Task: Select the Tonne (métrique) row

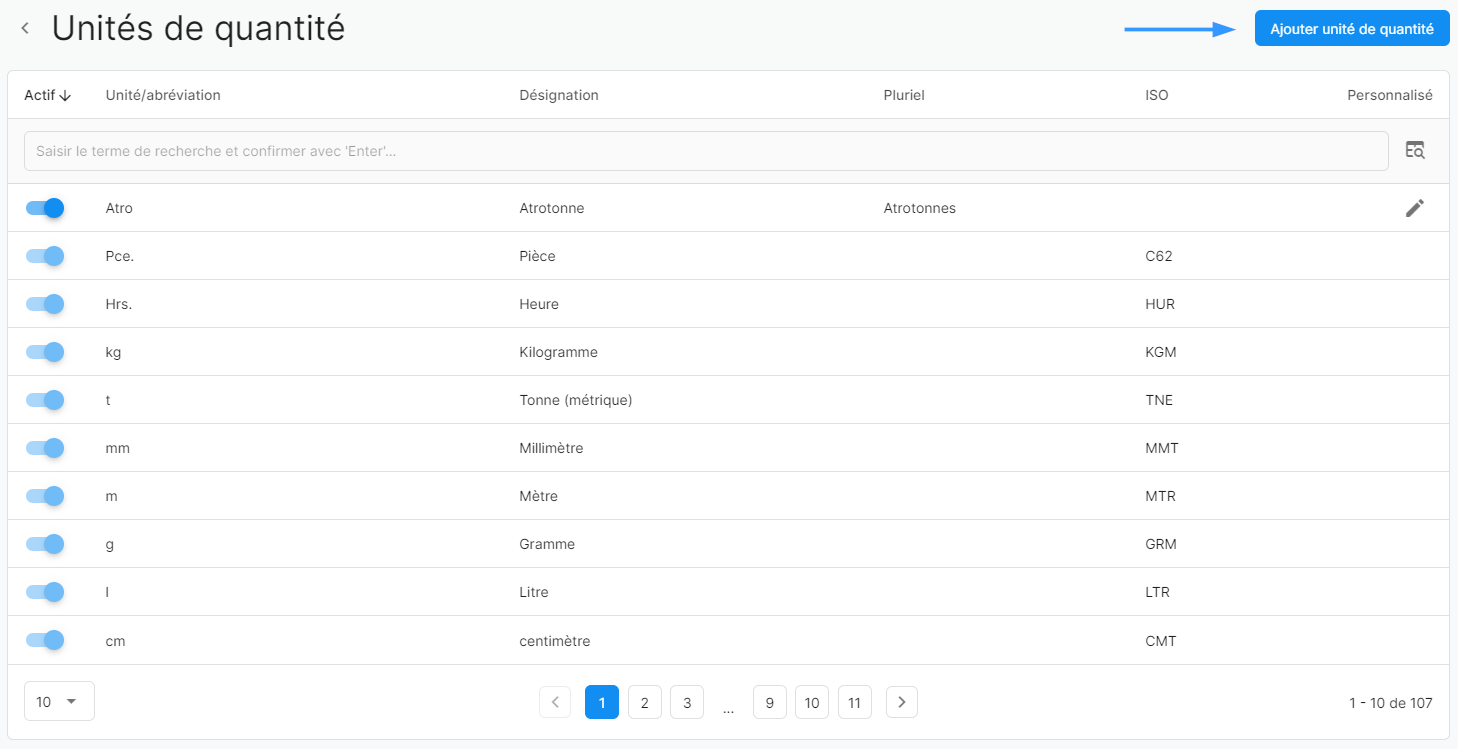Action: (x=576, y=400)
